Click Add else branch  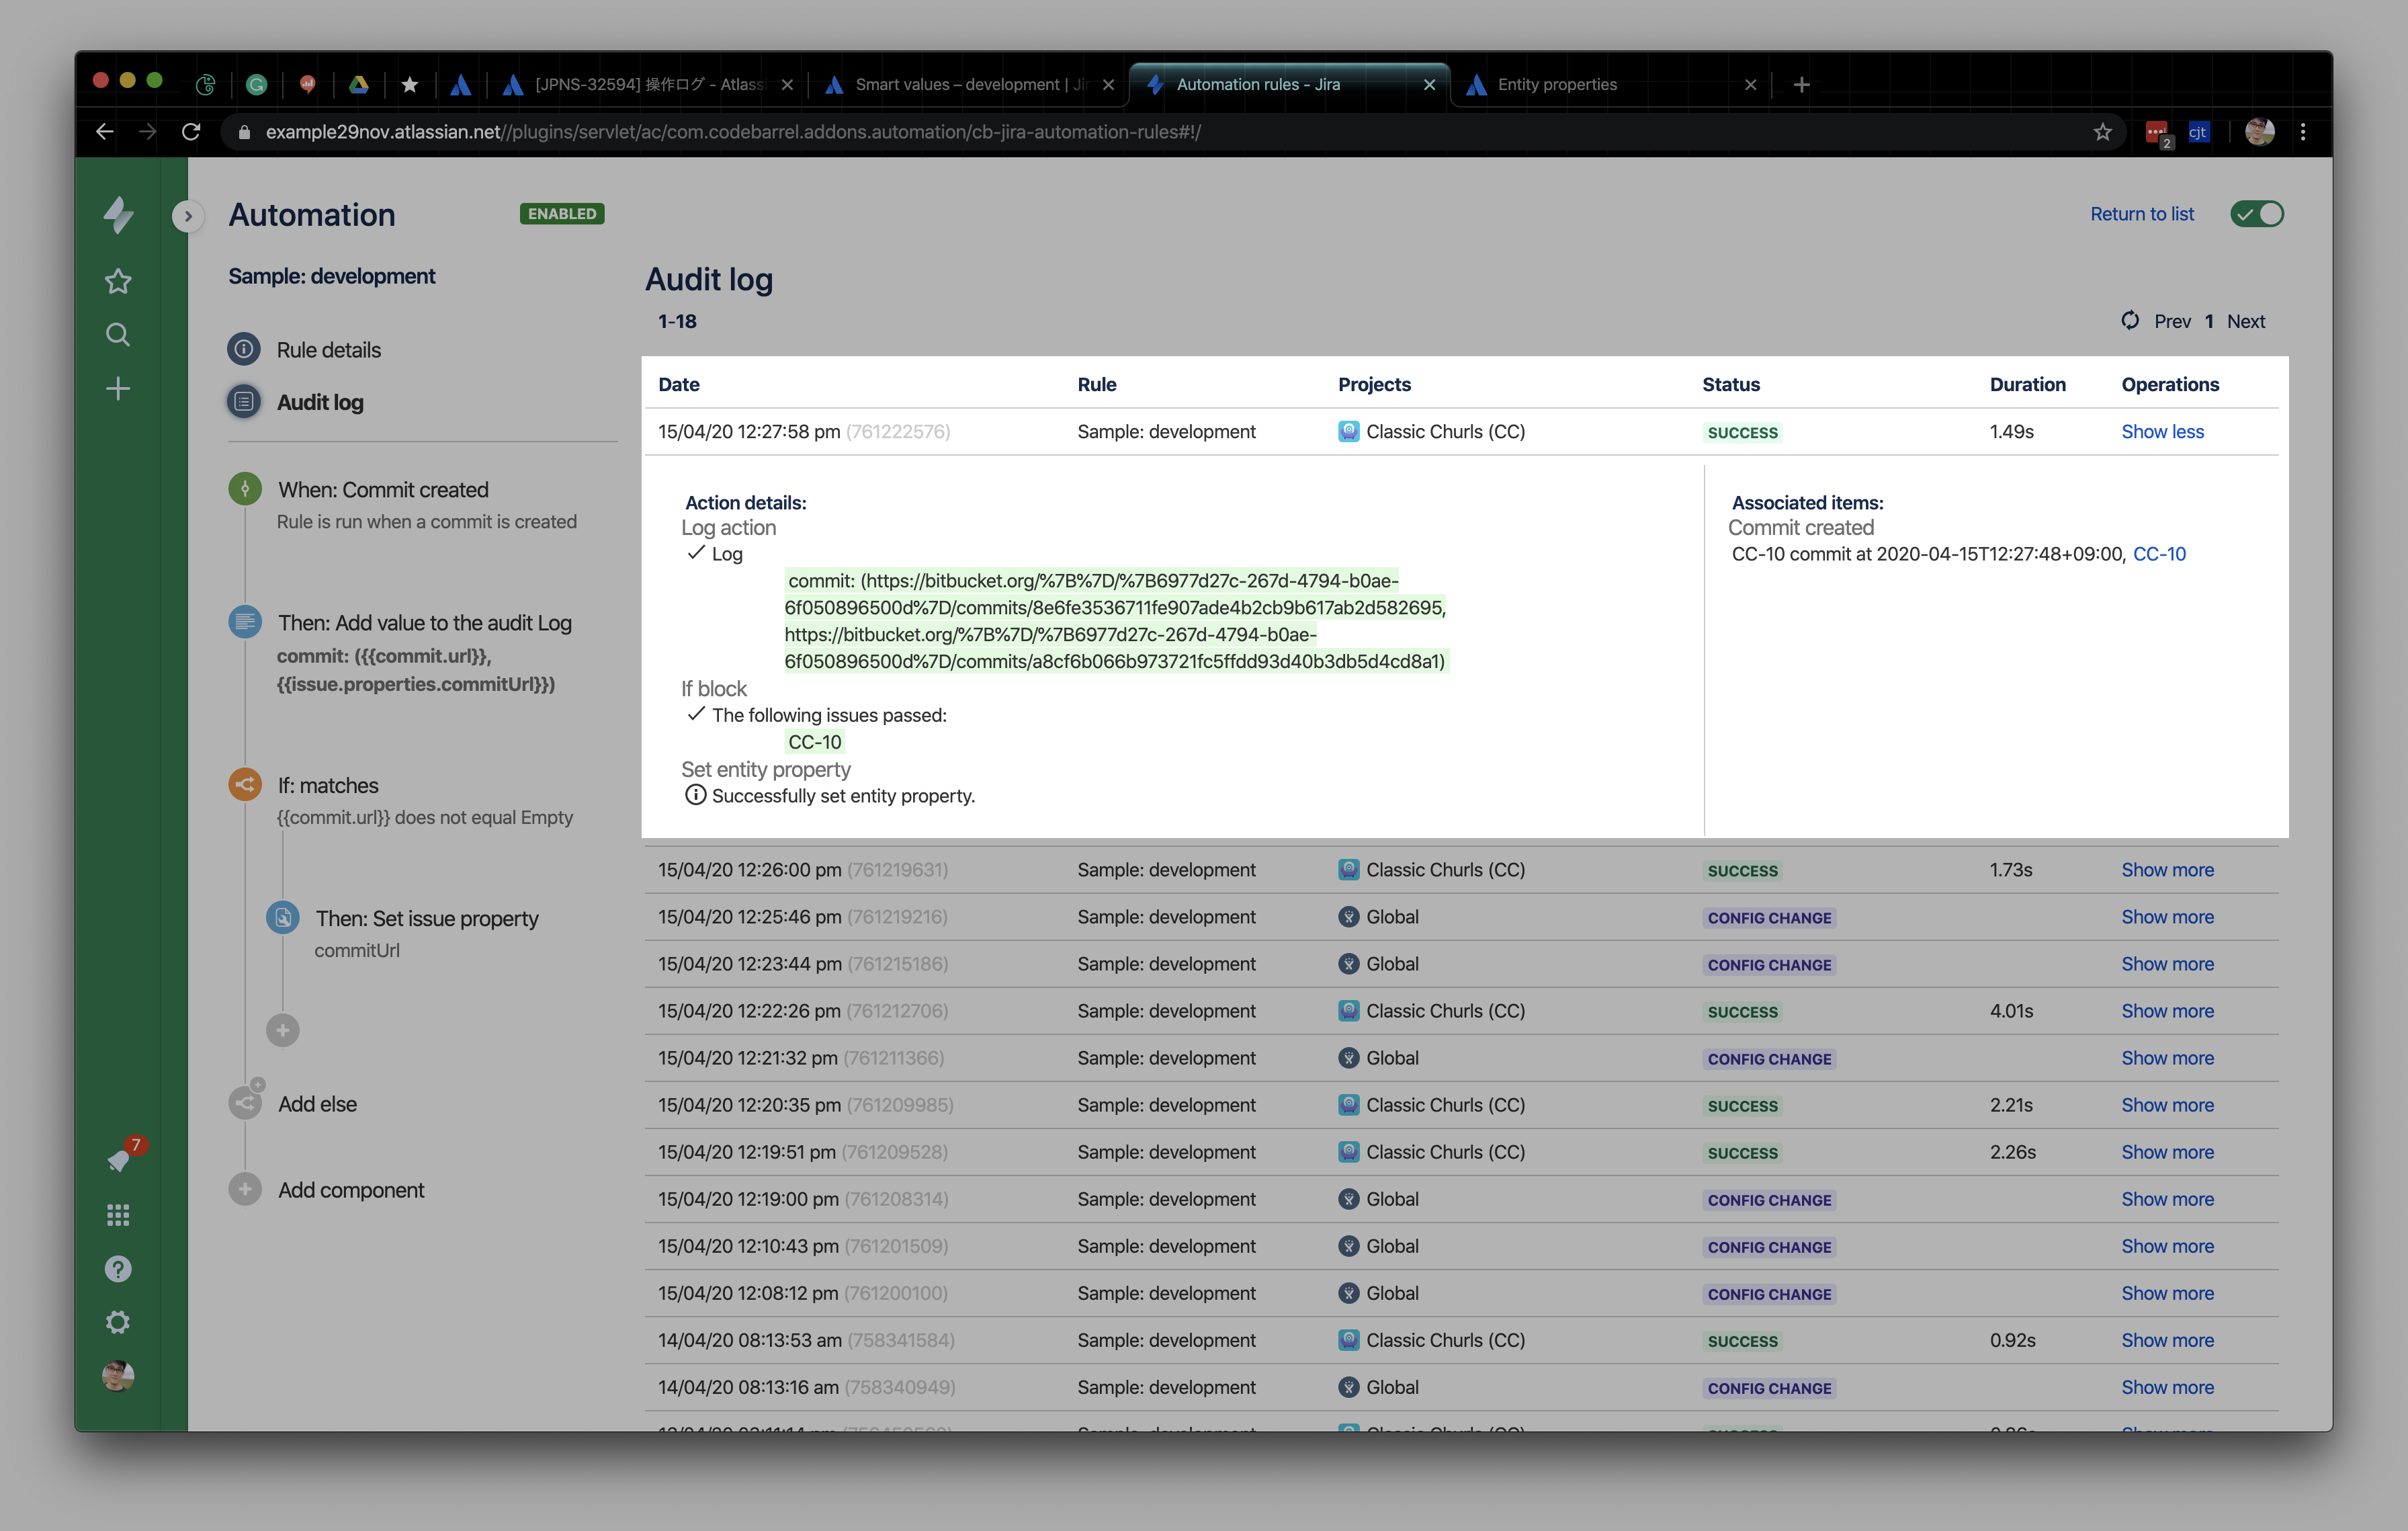pyautogui.click(x=293, y=1103)
